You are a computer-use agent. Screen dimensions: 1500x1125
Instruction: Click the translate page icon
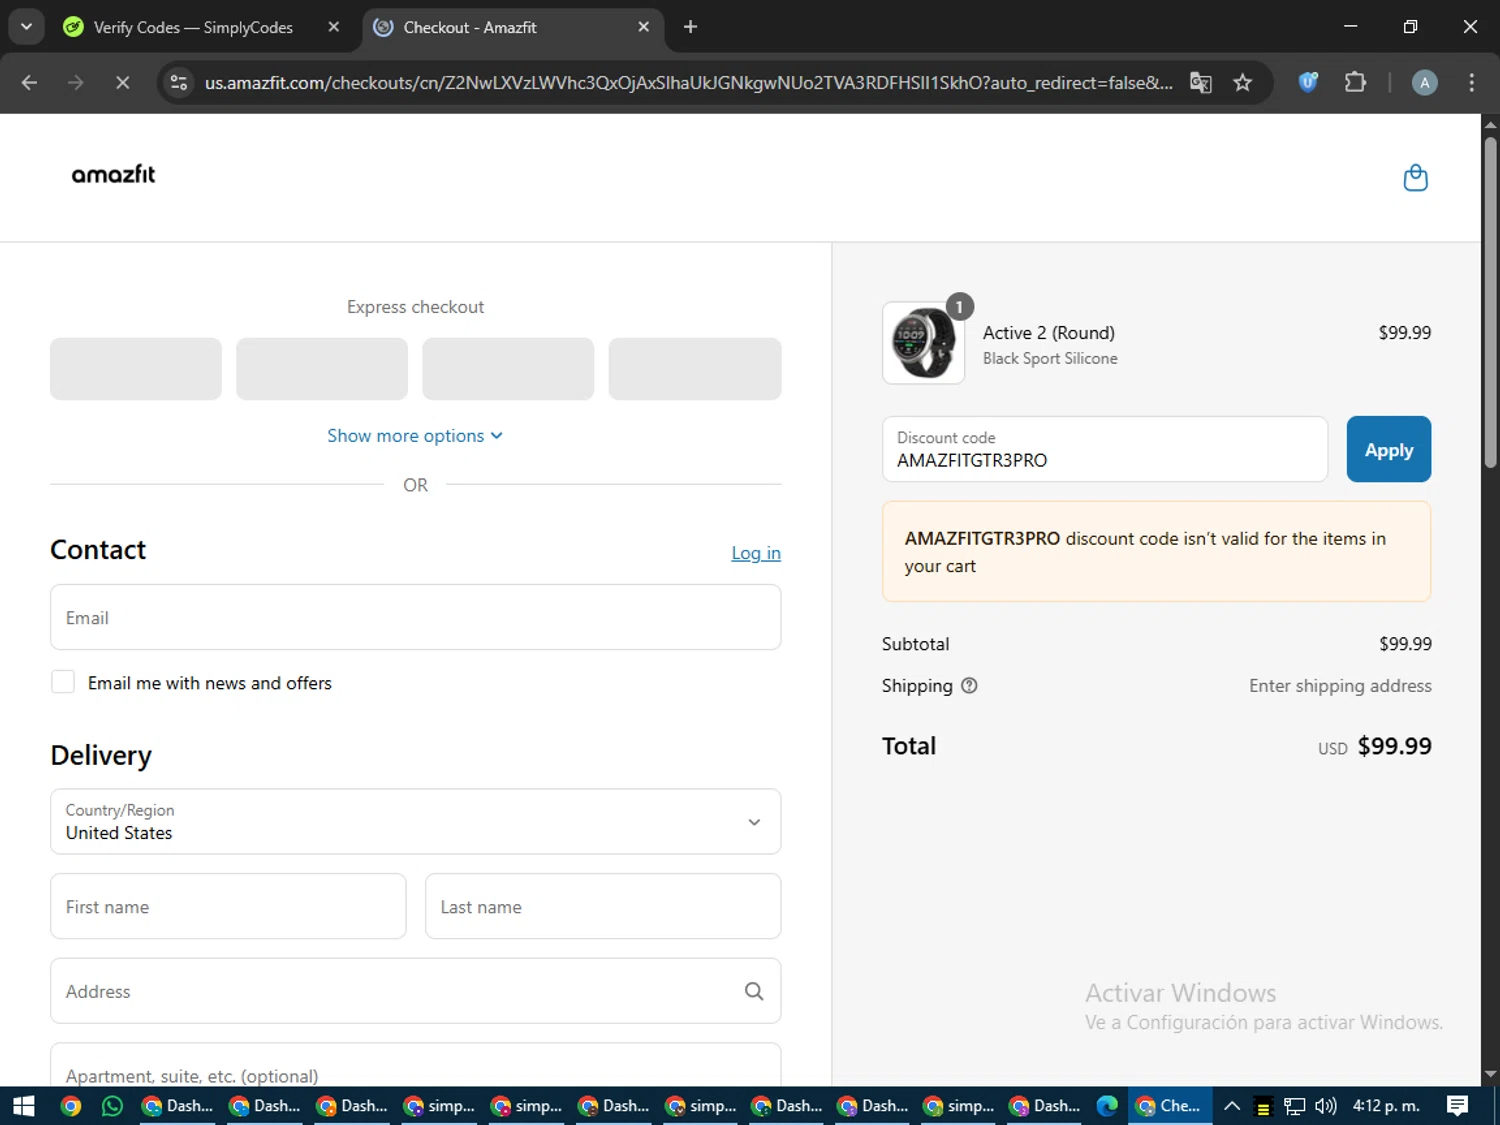[1200, 83]
